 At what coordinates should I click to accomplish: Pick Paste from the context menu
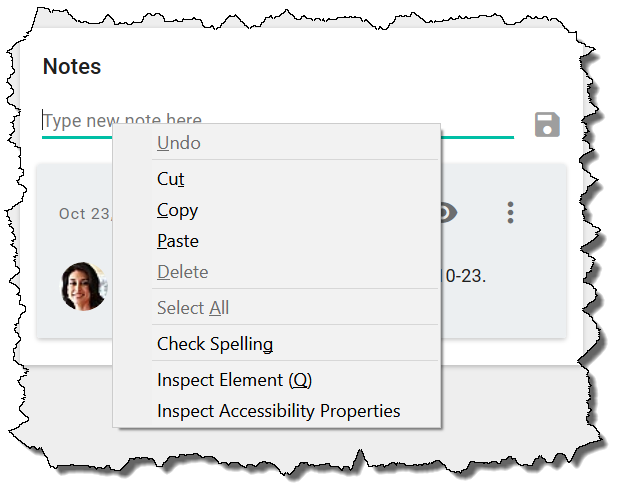click(178, 241)
